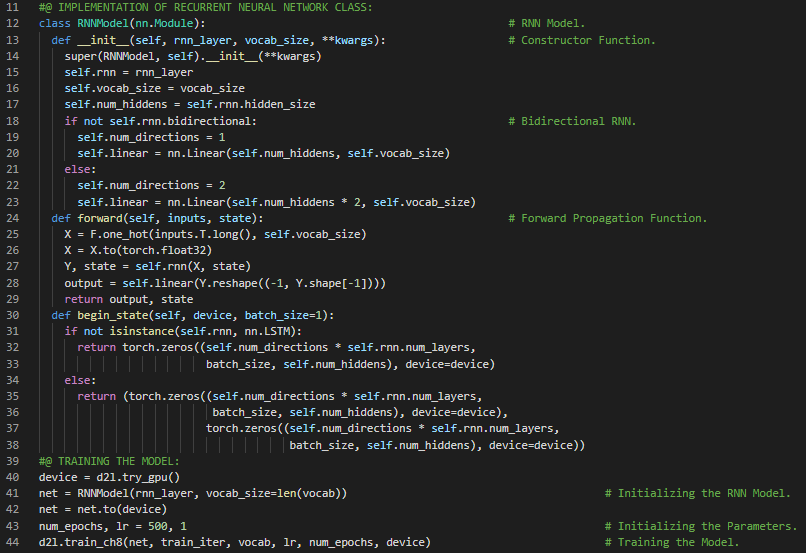Click line number 44 in the gutter
This screenshot has width=806, height=553.
coord(14,542)
